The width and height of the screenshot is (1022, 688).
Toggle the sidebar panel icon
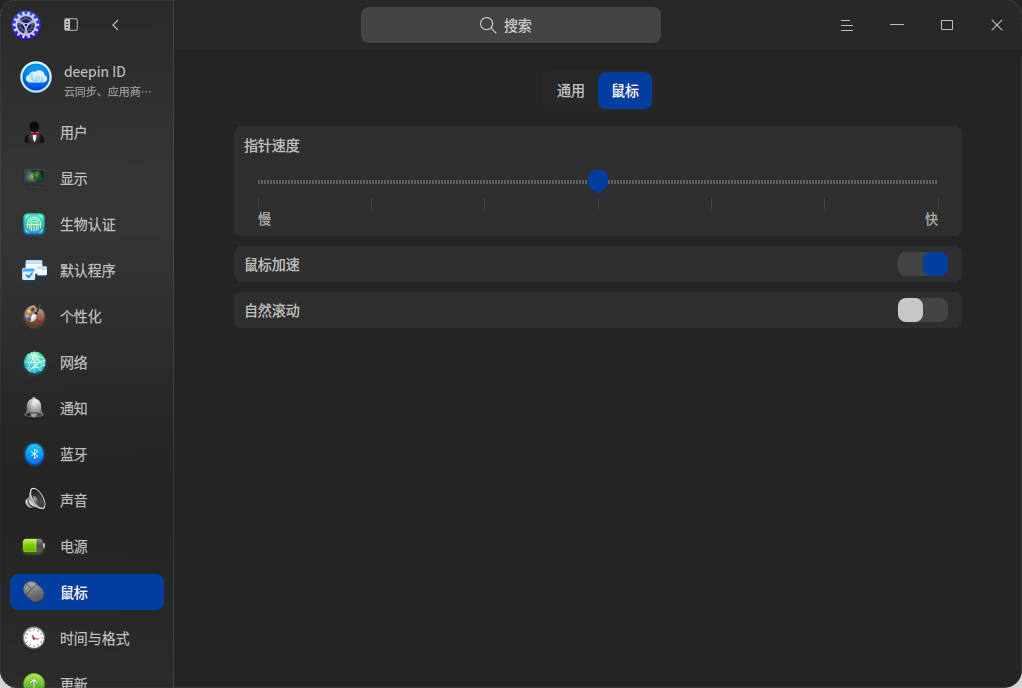click(x=71, y=25)
